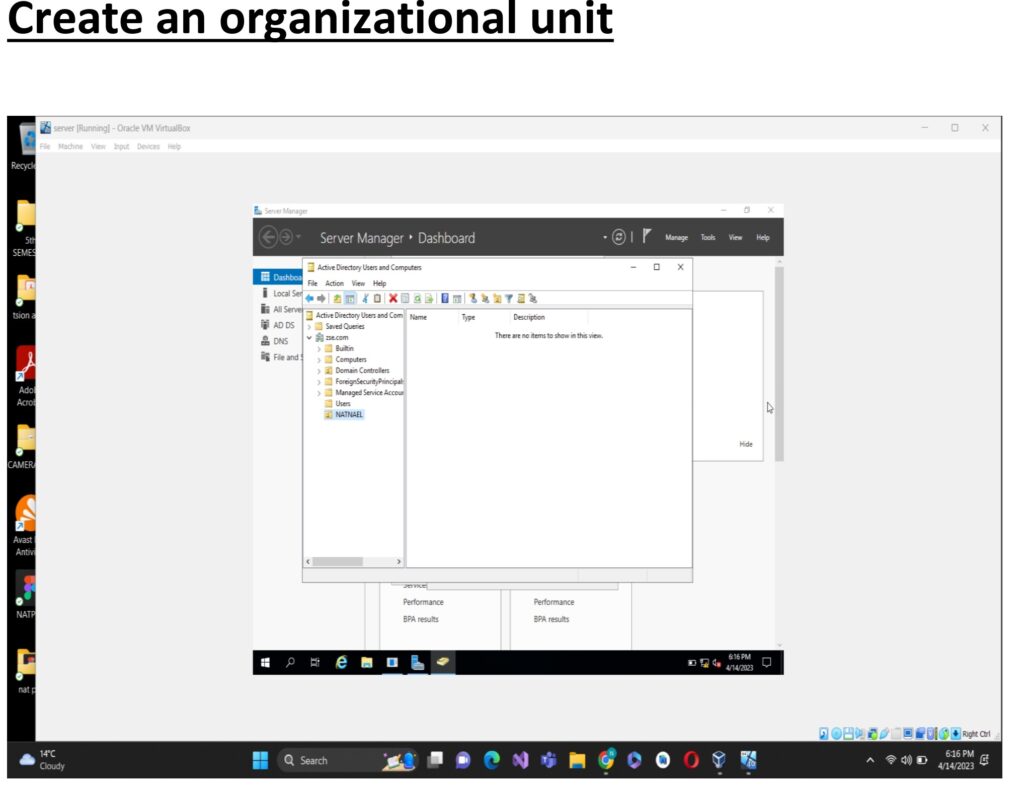This screenshot has height=789, width=1024.
Task: Click horizontal scrollbar thumb under console tree
Action: click(x=337, y=562)
